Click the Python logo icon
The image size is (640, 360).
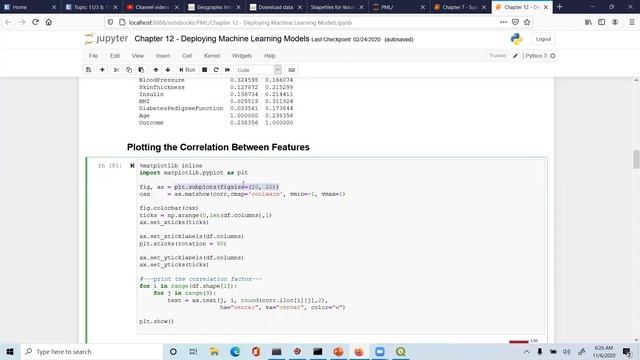point(516,39)
